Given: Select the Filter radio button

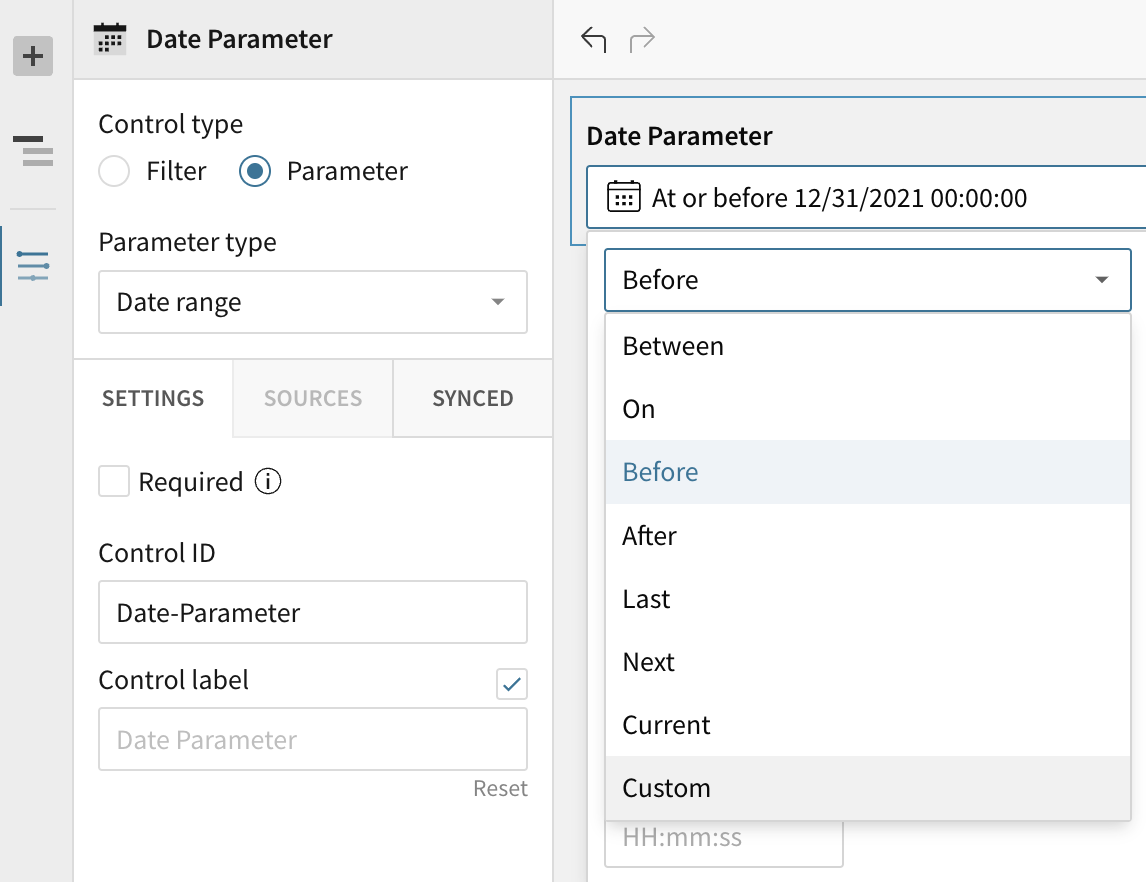Looking at the screenshot, I should point(114,171).
